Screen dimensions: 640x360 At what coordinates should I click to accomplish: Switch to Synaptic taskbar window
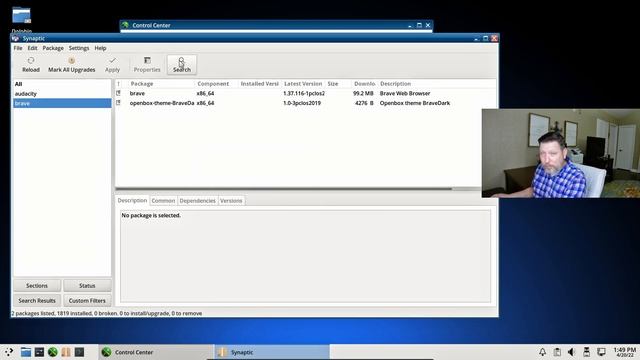pos(272,352)
